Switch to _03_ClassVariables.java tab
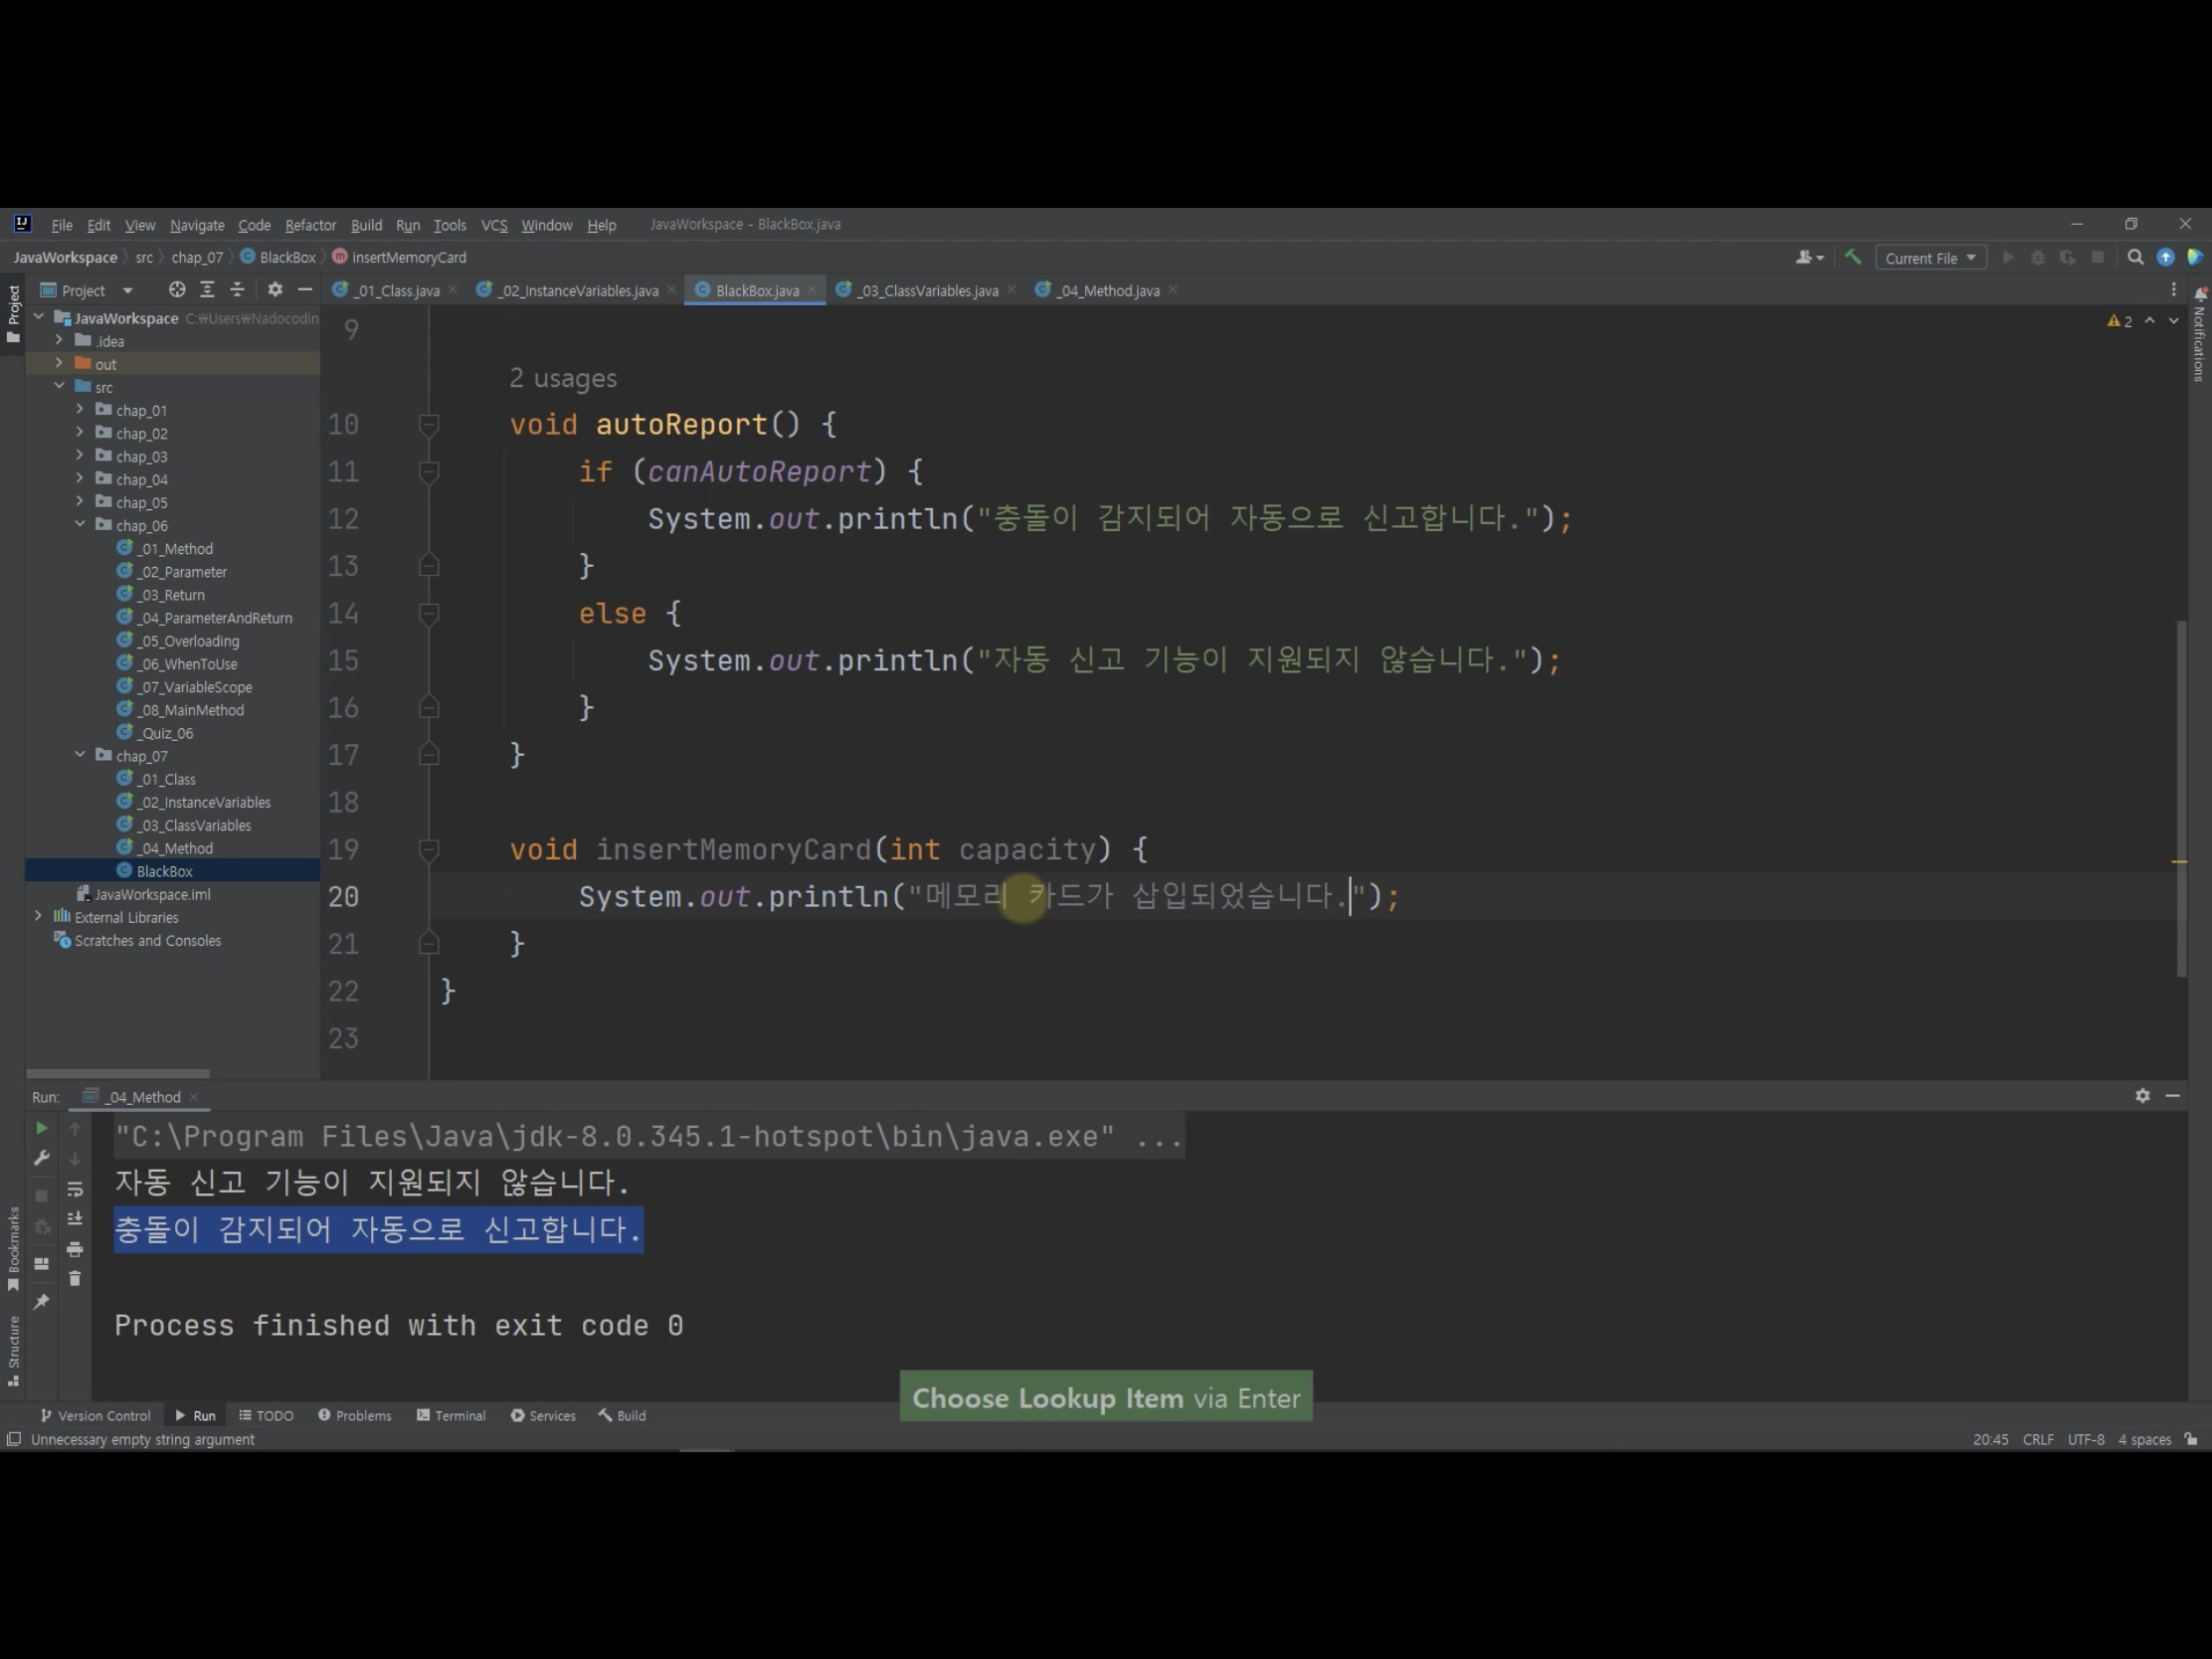 coord(925,290)
